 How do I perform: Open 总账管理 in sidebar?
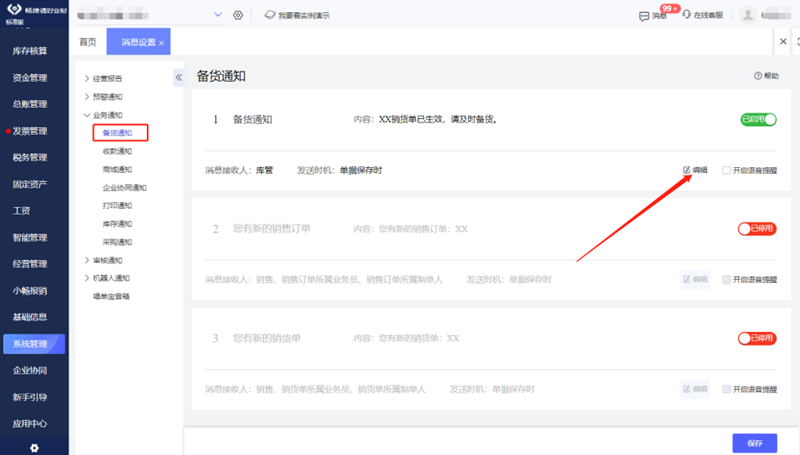pyautogui.click(x=30, y=104)
